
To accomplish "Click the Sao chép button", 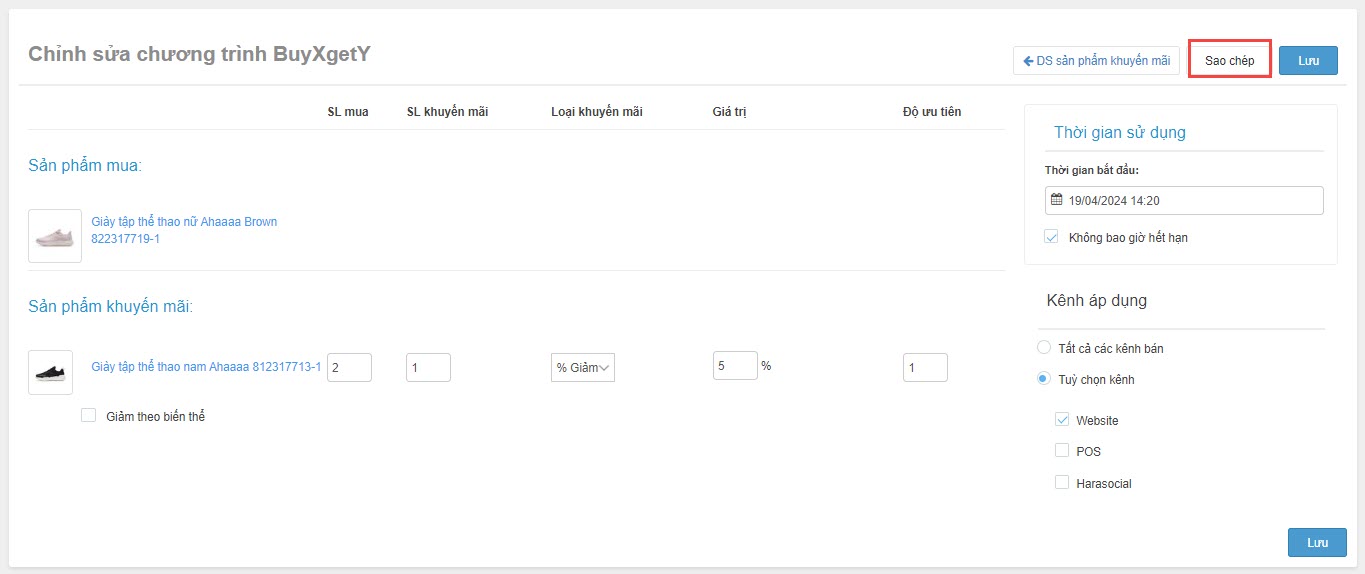I will [x=1229, y=61].
